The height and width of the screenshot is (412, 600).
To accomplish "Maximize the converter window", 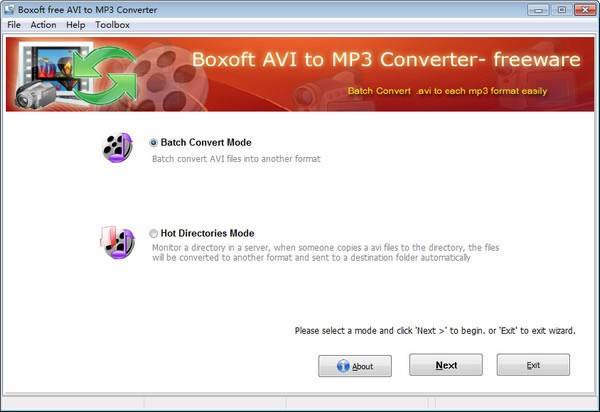I will pos(561,10).
